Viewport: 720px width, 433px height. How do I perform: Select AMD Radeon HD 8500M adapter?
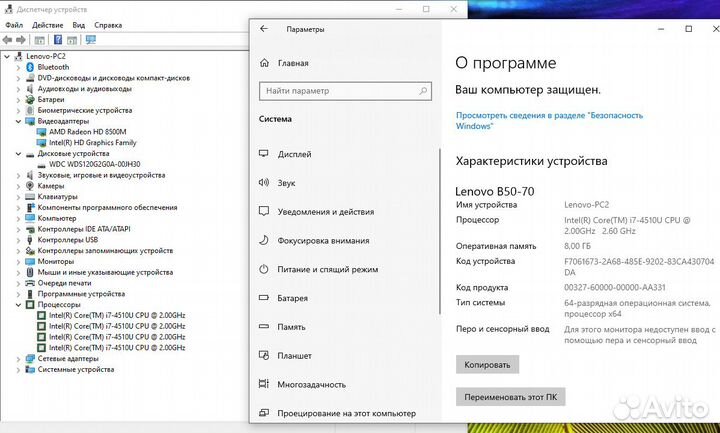[88, 132]
